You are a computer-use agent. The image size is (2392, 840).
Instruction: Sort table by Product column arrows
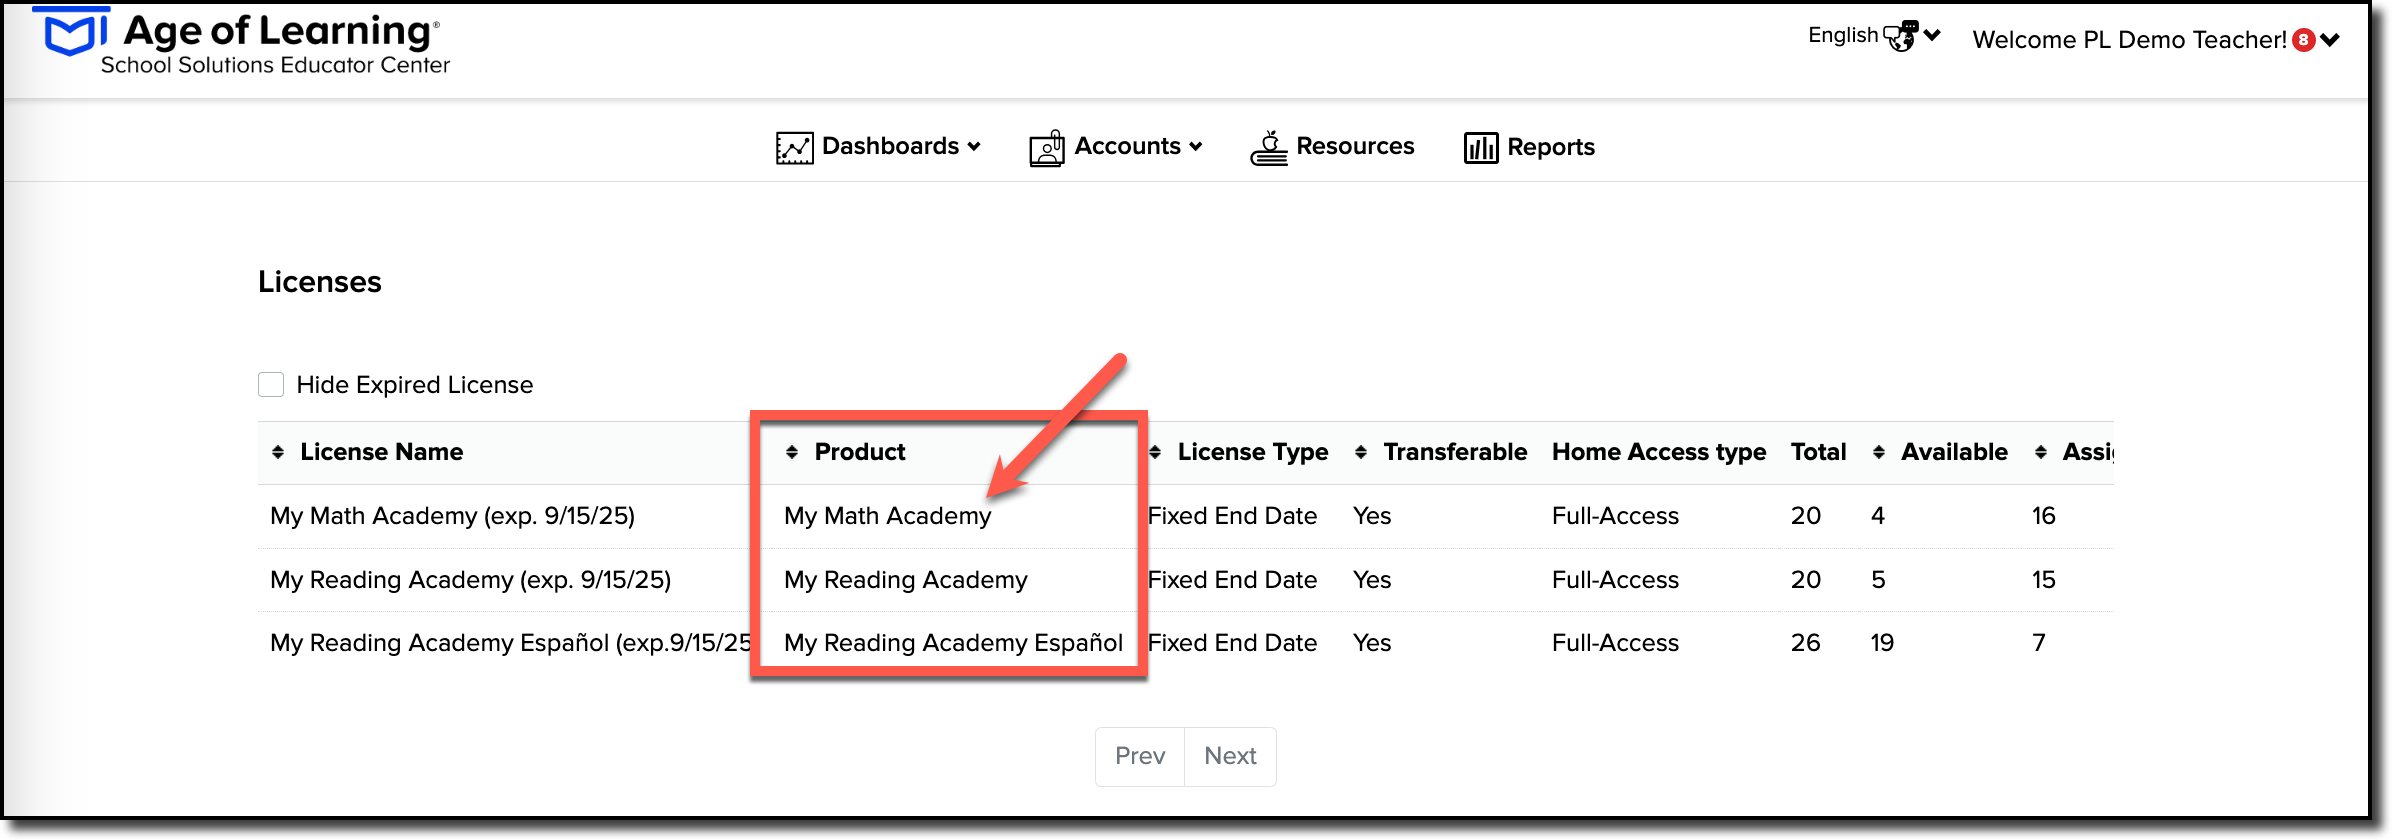point(792,452)
